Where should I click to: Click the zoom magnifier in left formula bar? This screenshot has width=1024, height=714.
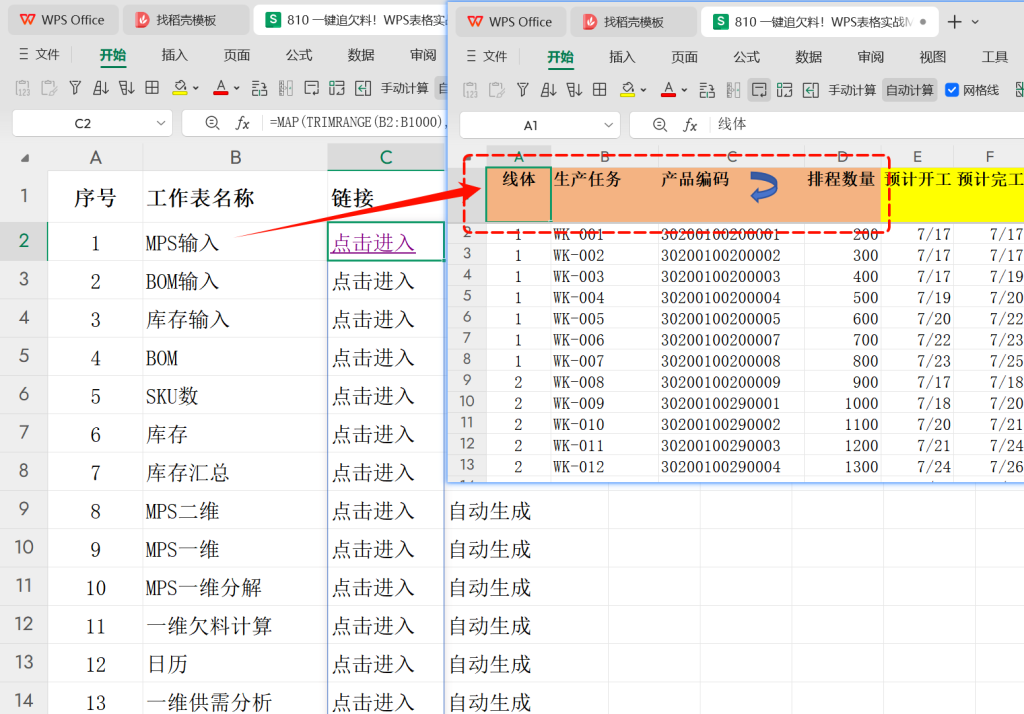tap(212, 123)
